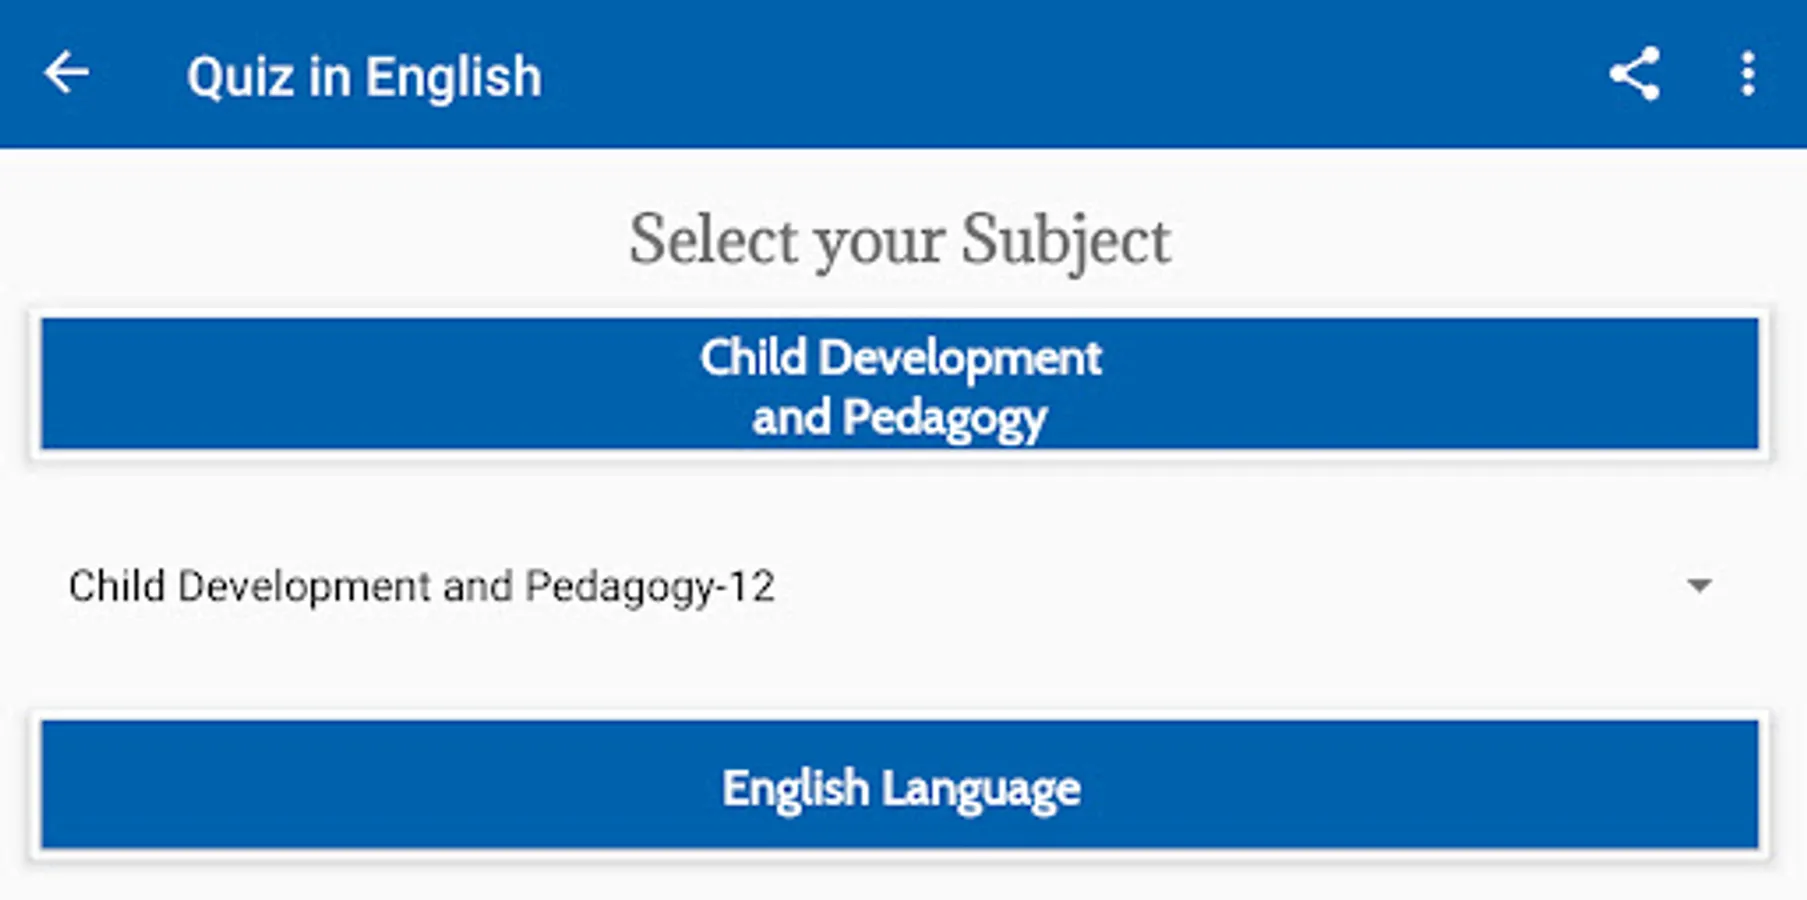The width and height of the screenshot is (1807, 900).
Task: Tap the back arrow icon
Action: click(66, 74)
